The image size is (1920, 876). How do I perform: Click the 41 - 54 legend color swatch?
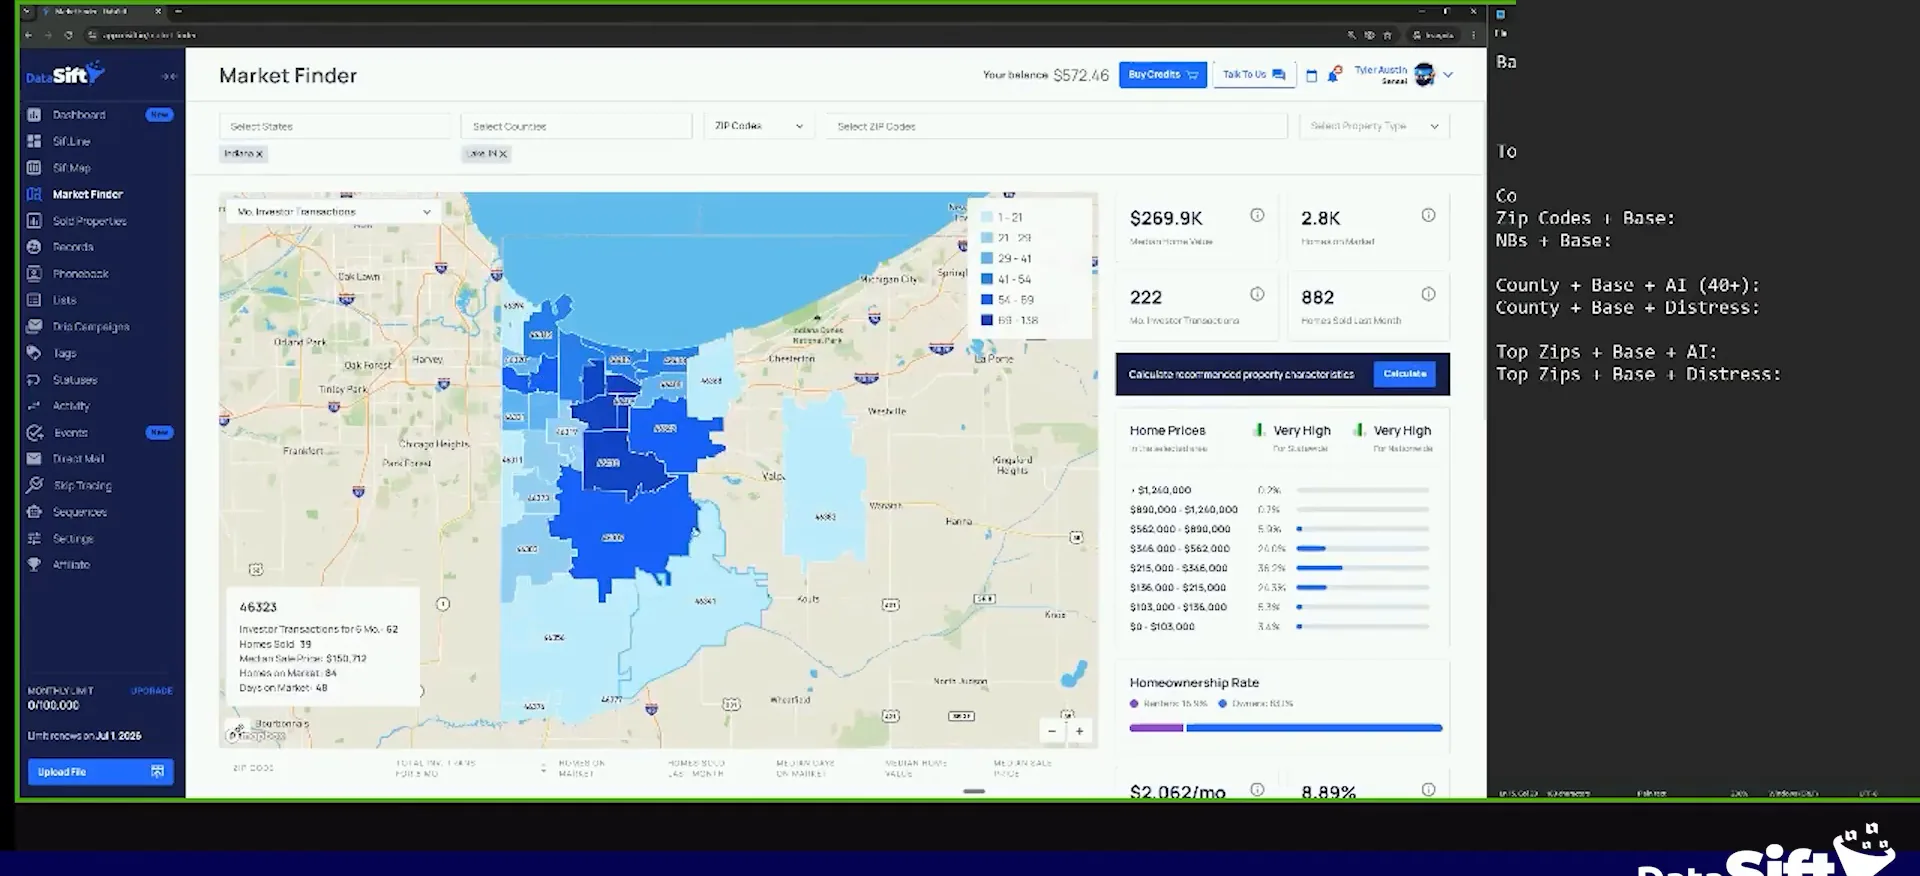tap(987, 279)
